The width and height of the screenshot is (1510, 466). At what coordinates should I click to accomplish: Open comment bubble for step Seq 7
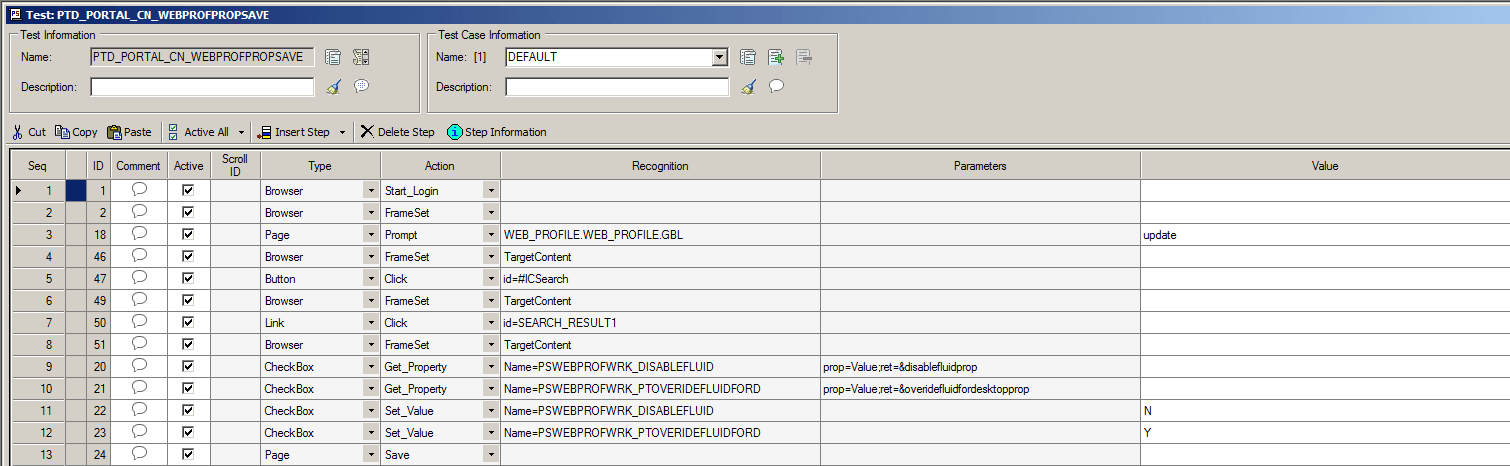[139, 322]
